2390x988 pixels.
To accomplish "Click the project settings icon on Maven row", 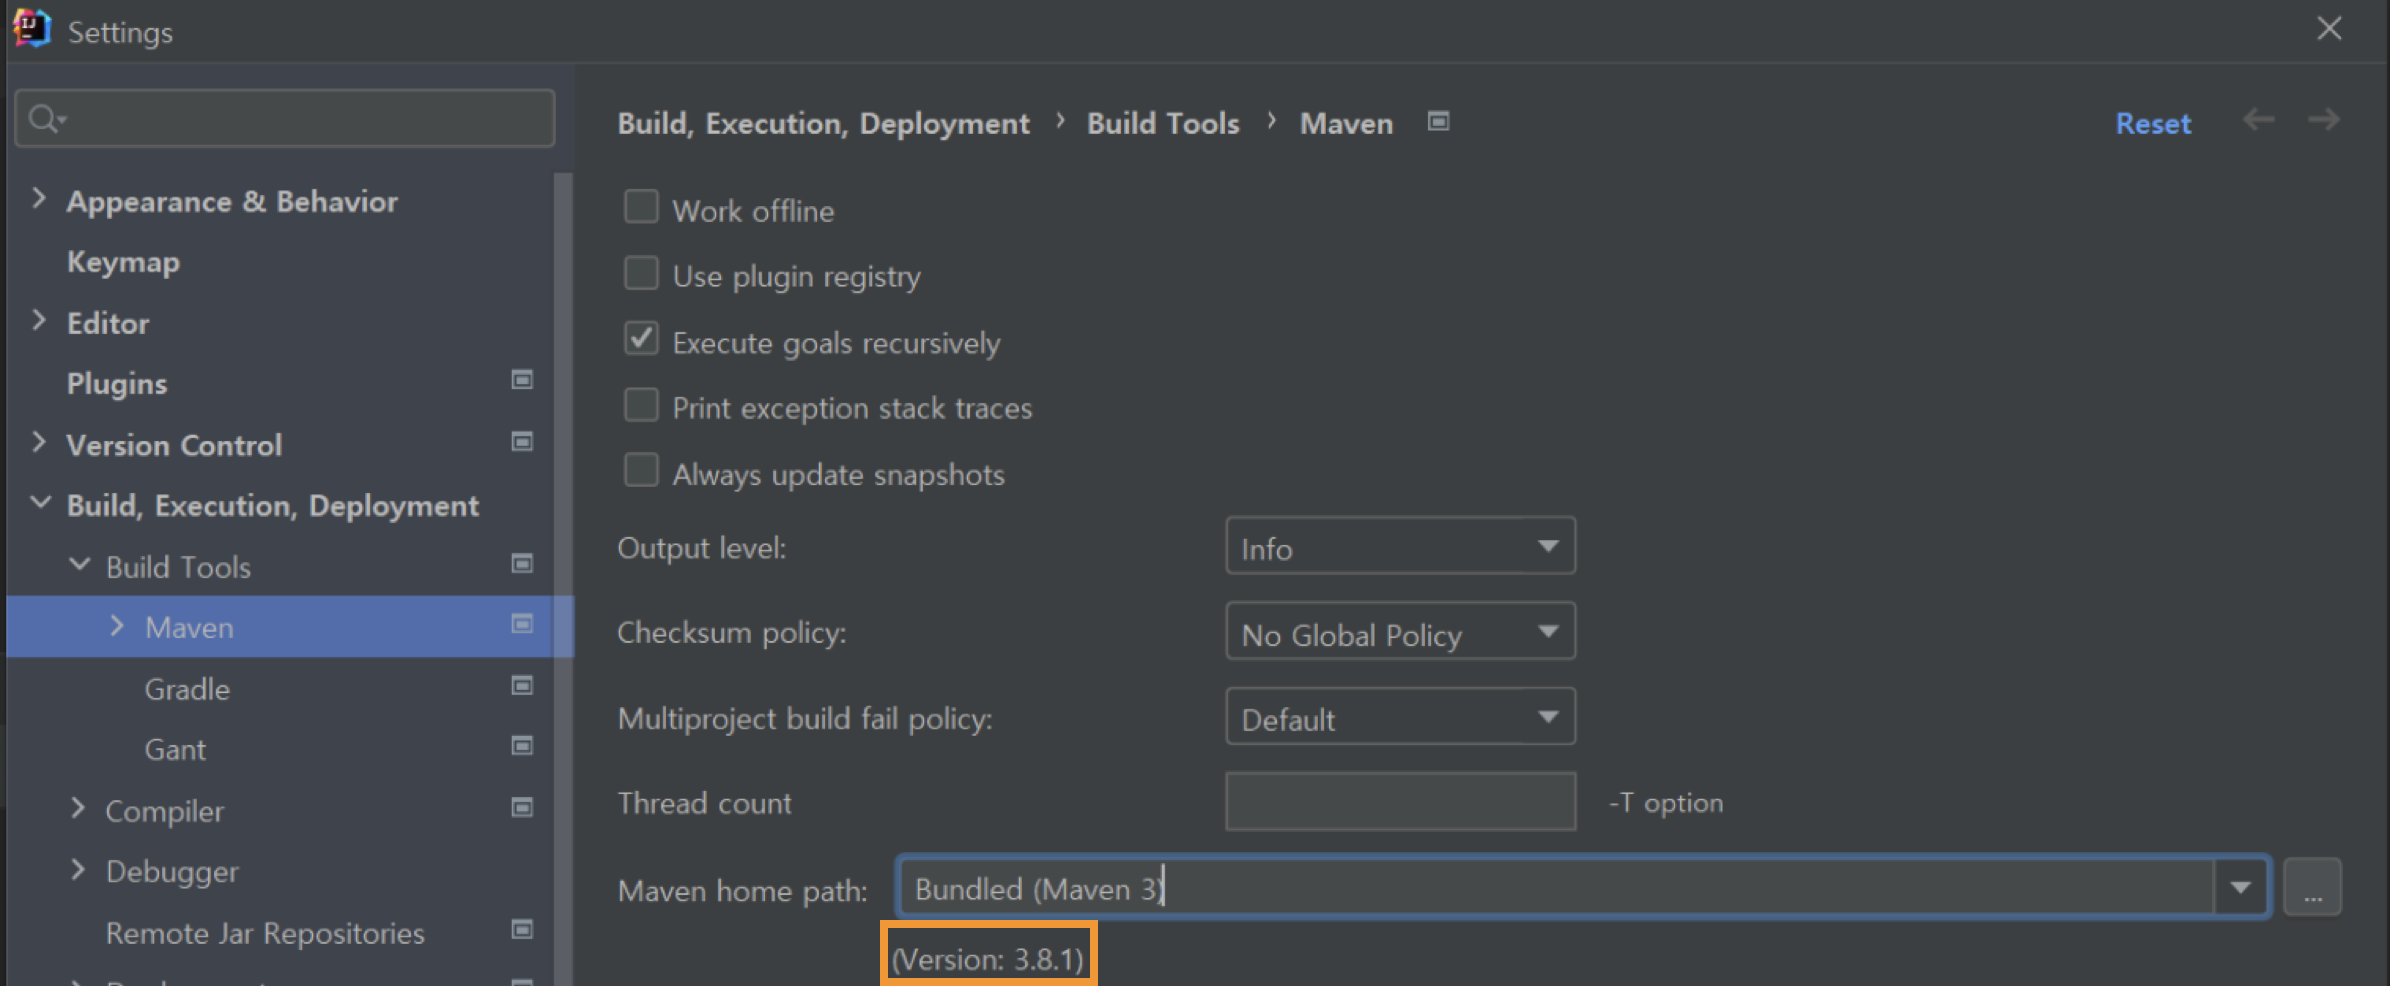I will tap(521, 625).
